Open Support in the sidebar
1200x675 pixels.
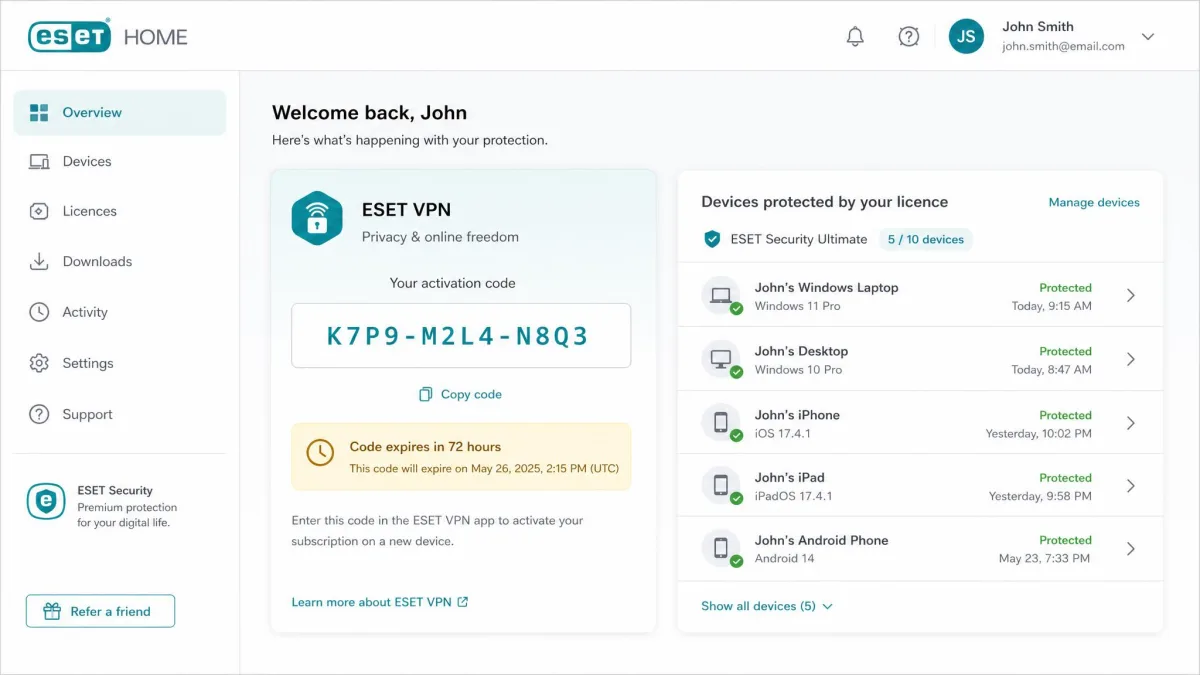120,415
